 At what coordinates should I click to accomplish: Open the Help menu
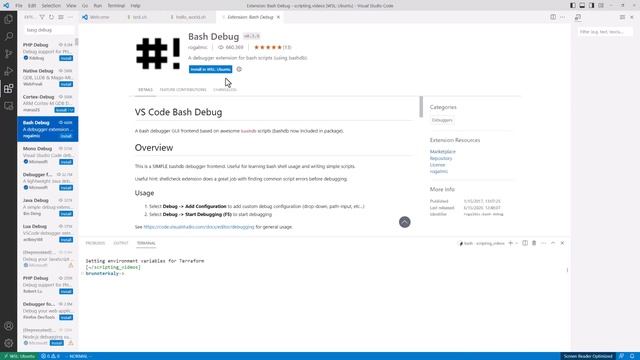(136, 6)
